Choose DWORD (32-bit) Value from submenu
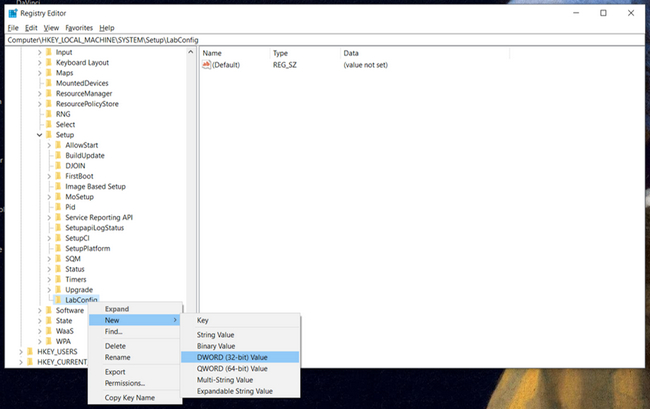The height and width of the screenshot is (409, 650). tap(240, 357)
